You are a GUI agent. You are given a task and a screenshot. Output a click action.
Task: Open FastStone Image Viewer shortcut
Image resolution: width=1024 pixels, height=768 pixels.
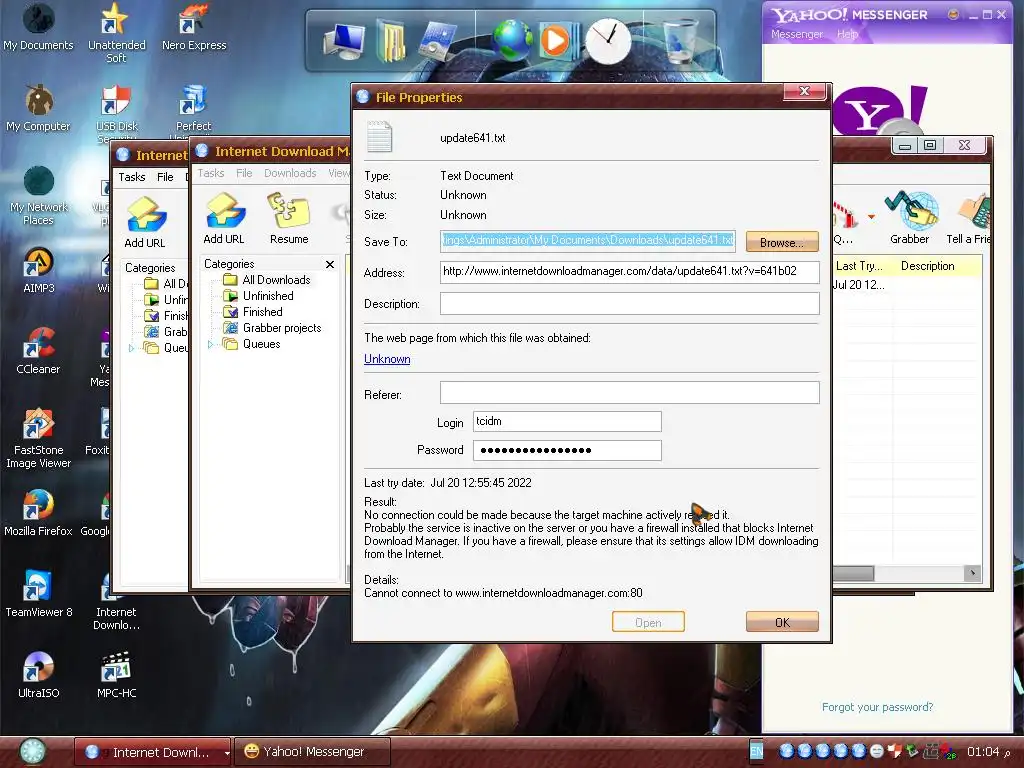pyautogui.click(x=38, y=438)
